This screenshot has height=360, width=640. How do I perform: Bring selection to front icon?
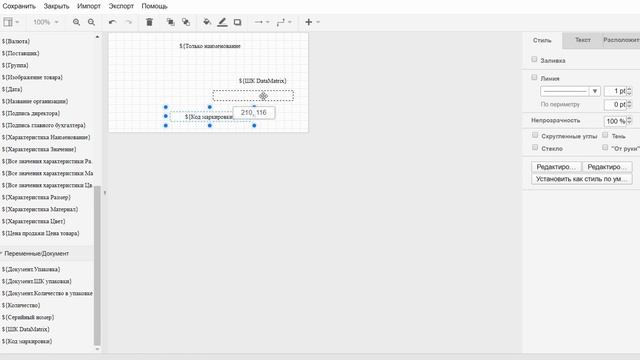[x=171, y=22]
